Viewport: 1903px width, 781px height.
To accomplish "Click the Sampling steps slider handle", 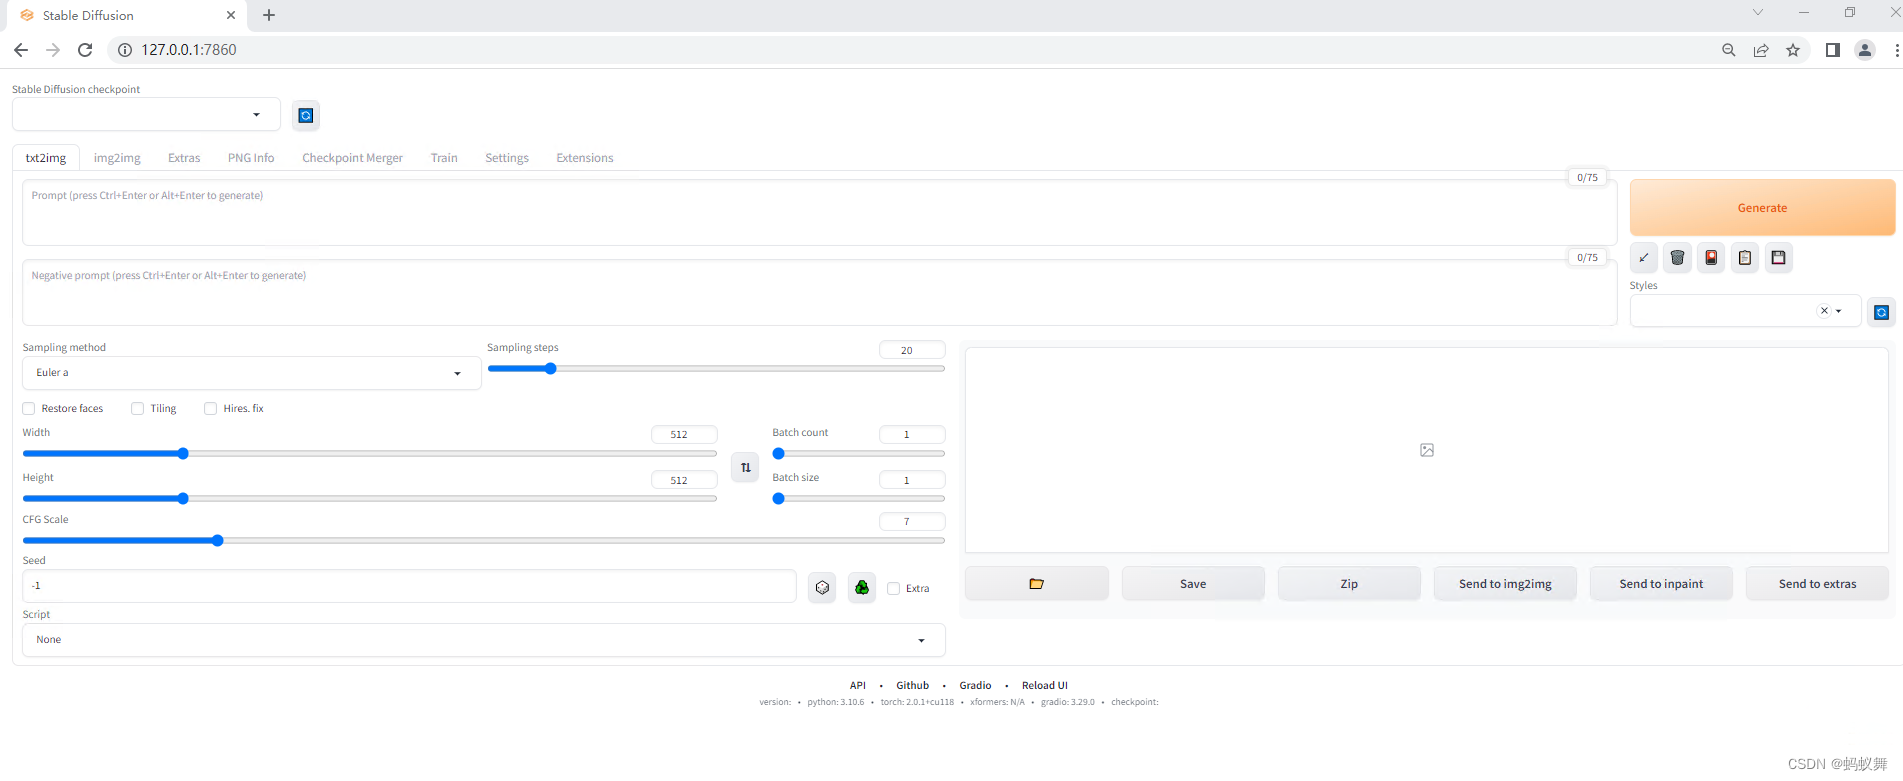I will point(550,369).
